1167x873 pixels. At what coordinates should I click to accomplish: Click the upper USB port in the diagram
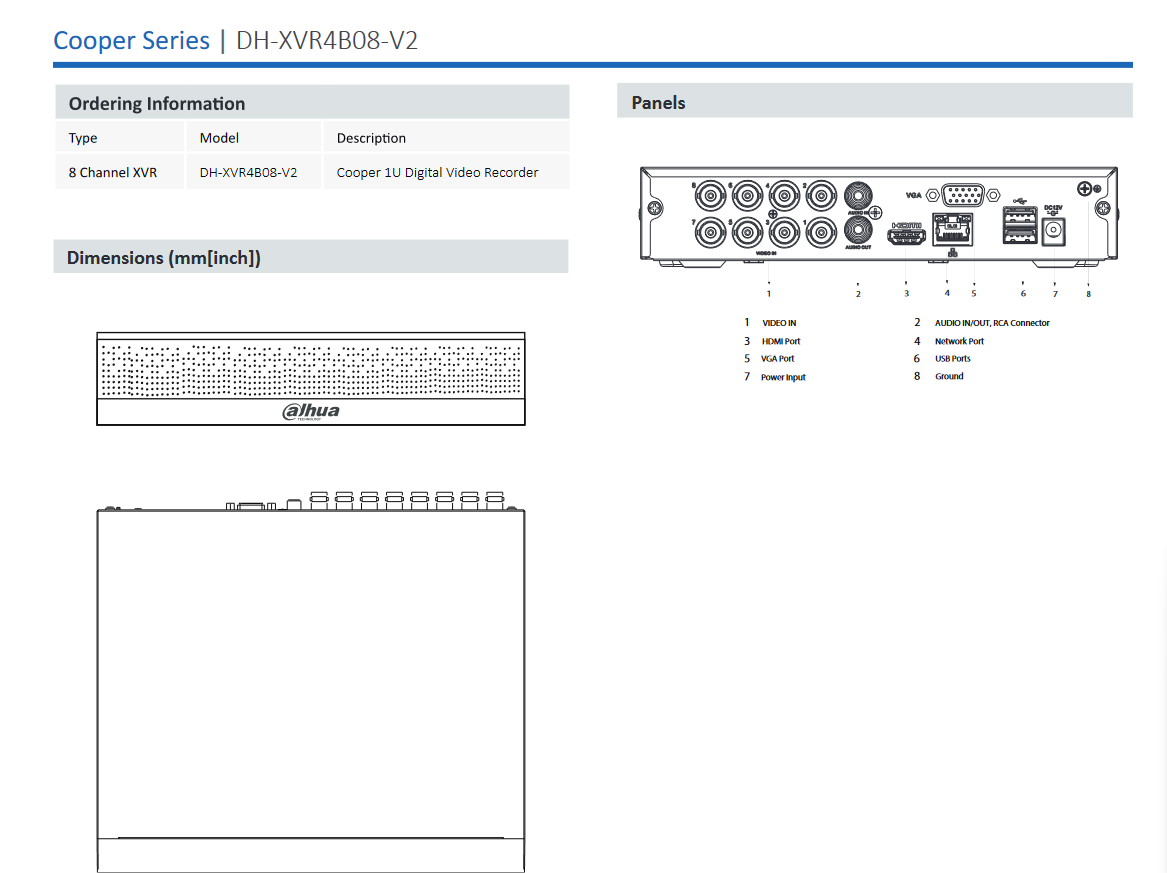tap(1020, 217)
